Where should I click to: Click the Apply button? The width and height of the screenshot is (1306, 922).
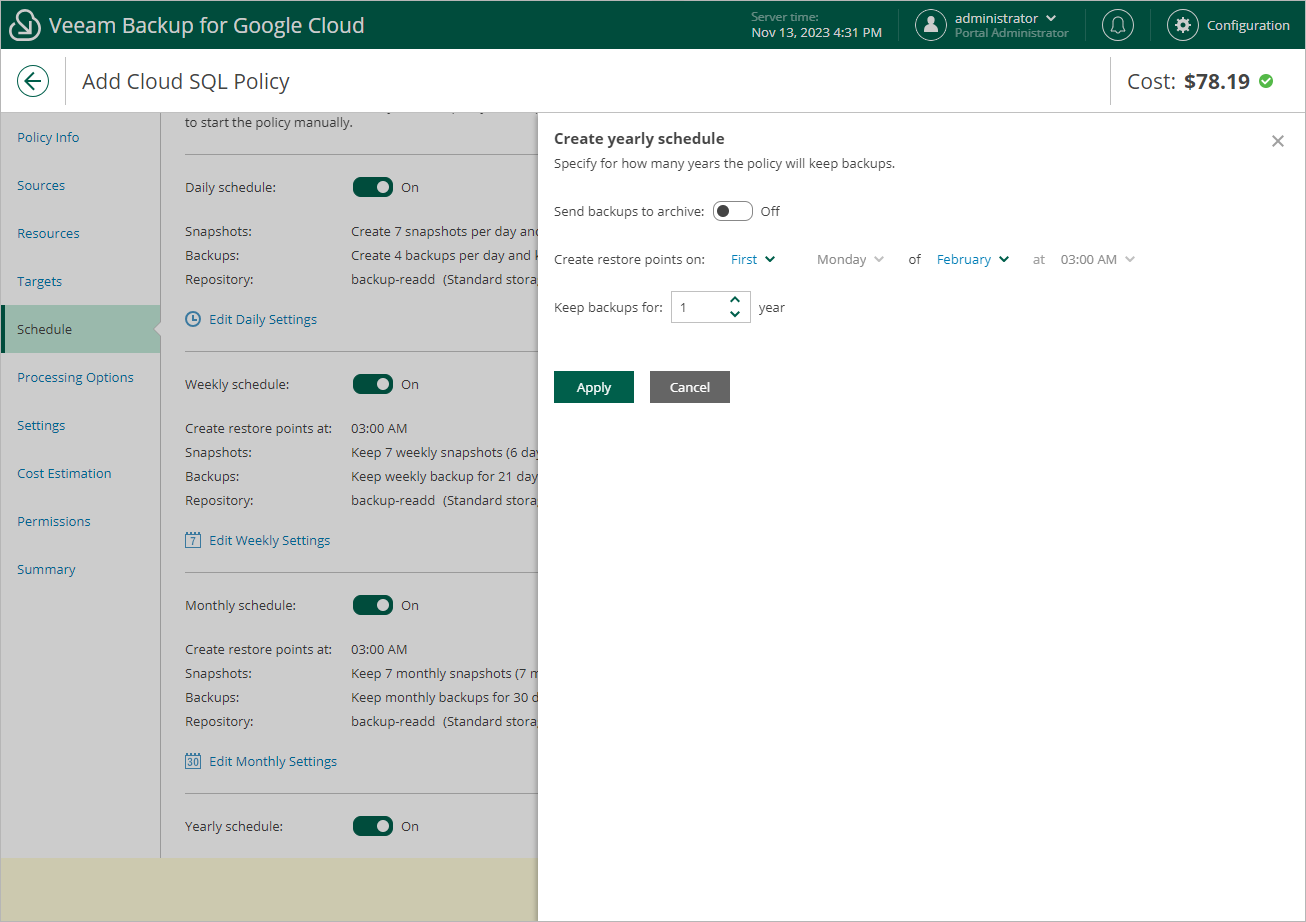coord(594,387)
